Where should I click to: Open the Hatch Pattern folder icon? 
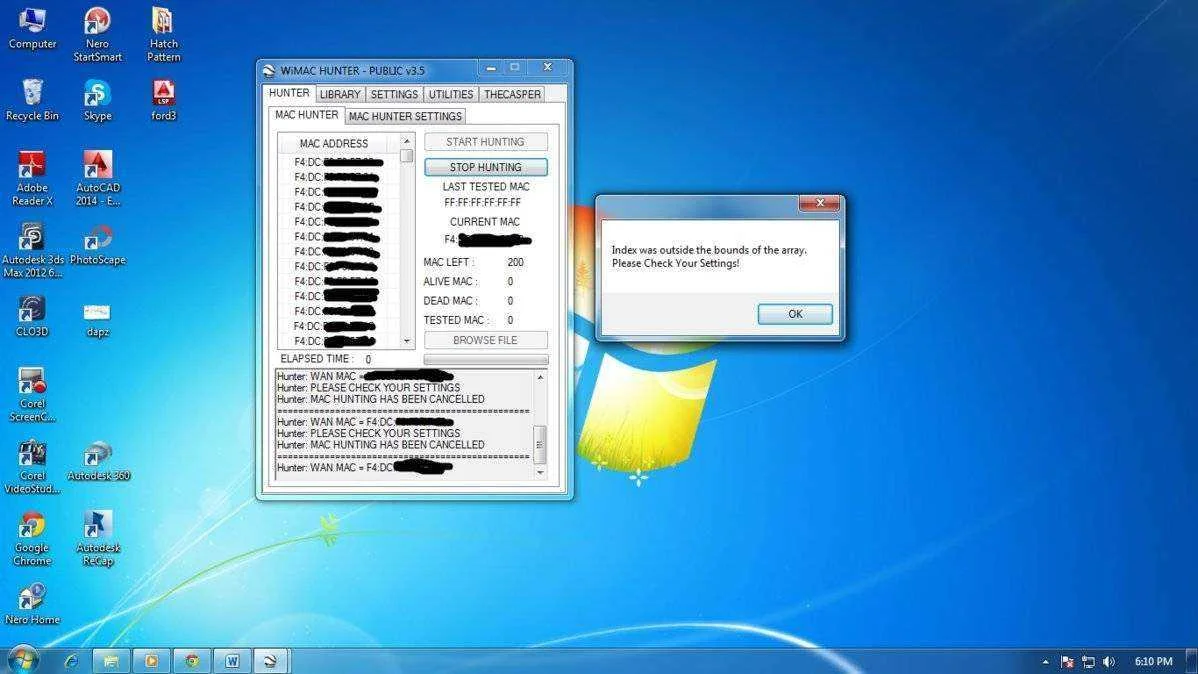(164, 34)
